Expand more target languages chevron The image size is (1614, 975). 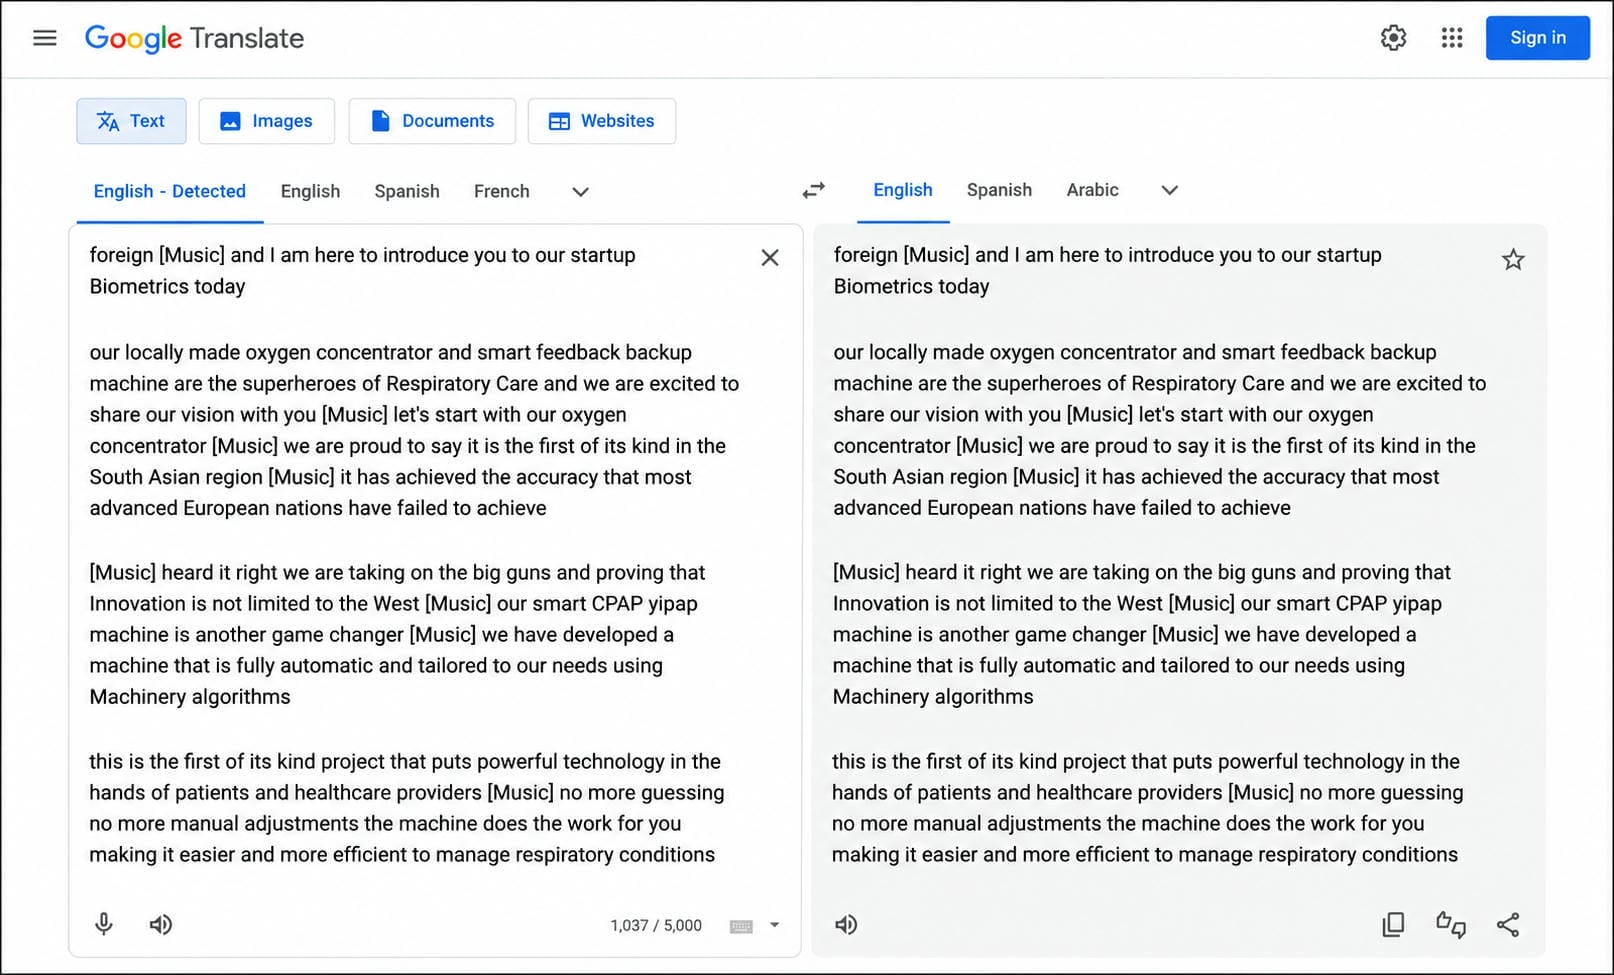tap(1169, 190)
